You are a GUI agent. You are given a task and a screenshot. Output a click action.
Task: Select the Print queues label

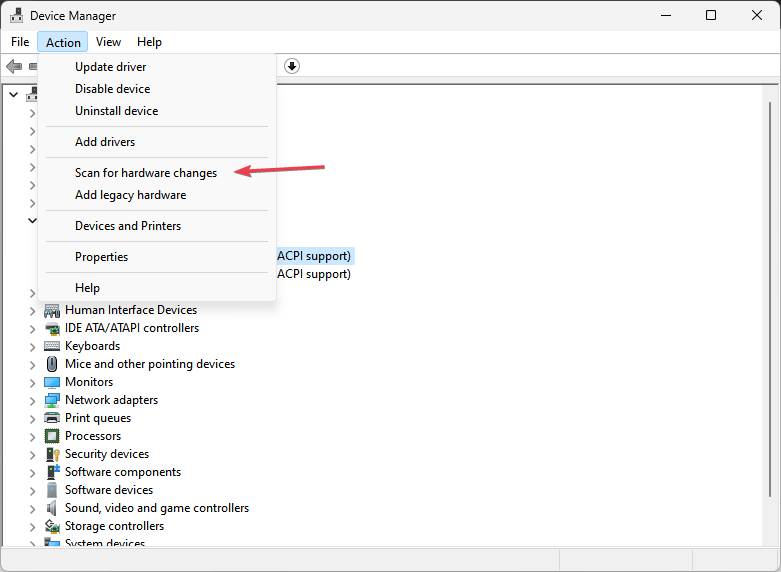pyautogui.click(x=98, y=418)
